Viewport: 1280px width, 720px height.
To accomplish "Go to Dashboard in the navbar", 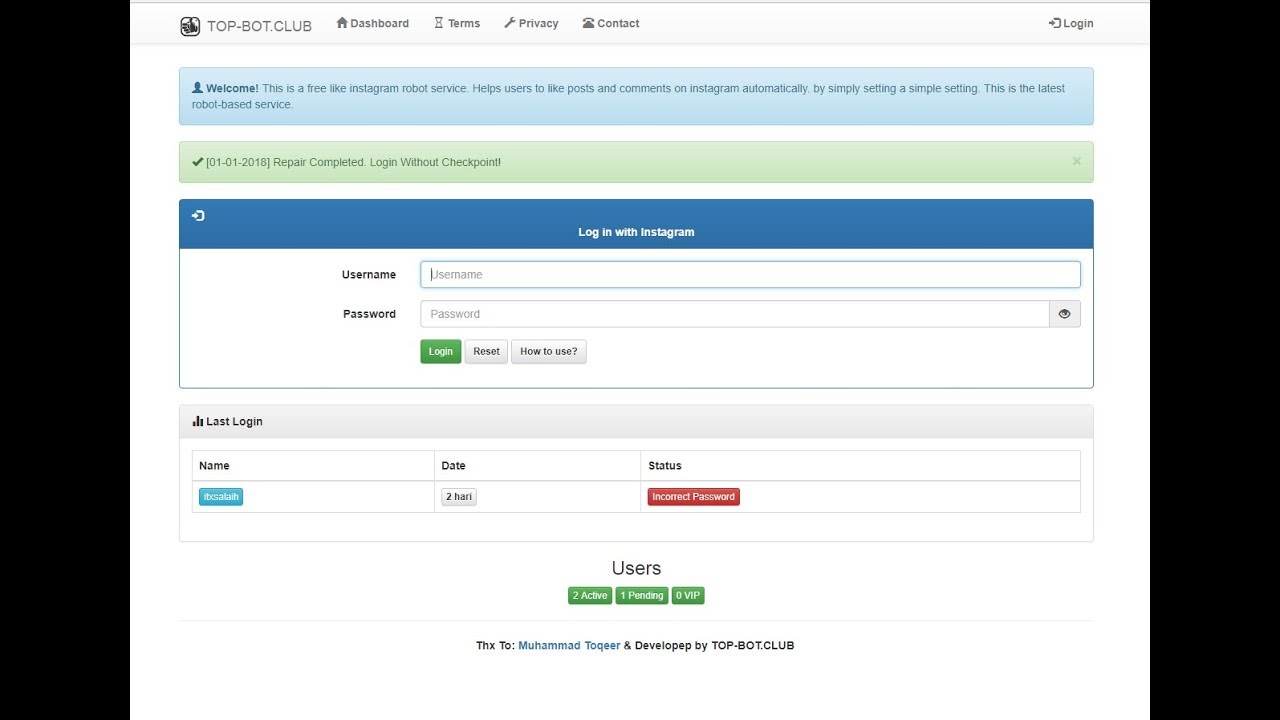I will pyautogui.click(x=373, y=23).
